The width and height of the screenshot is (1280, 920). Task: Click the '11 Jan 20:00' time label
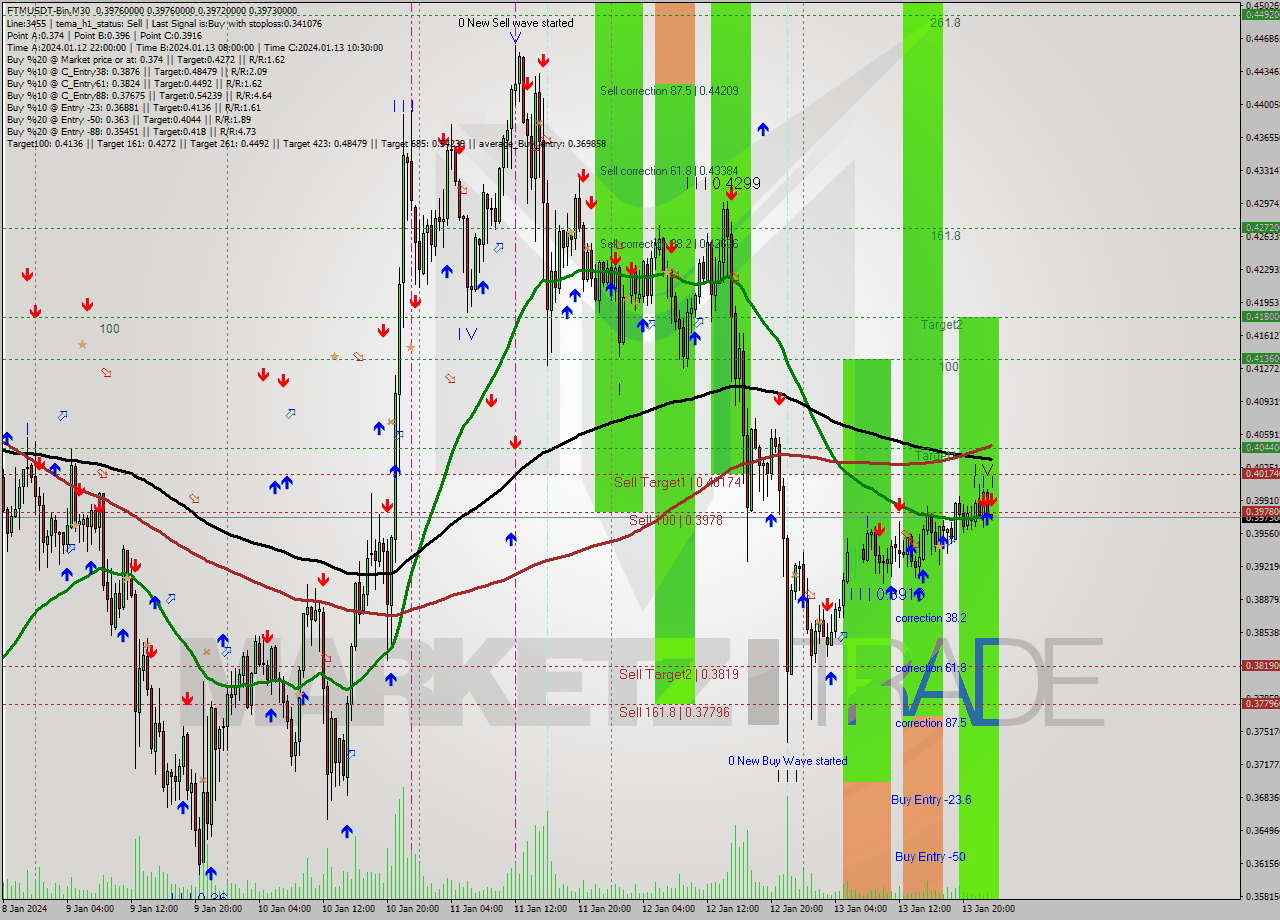pyautogui.click(x=604, y=909)
